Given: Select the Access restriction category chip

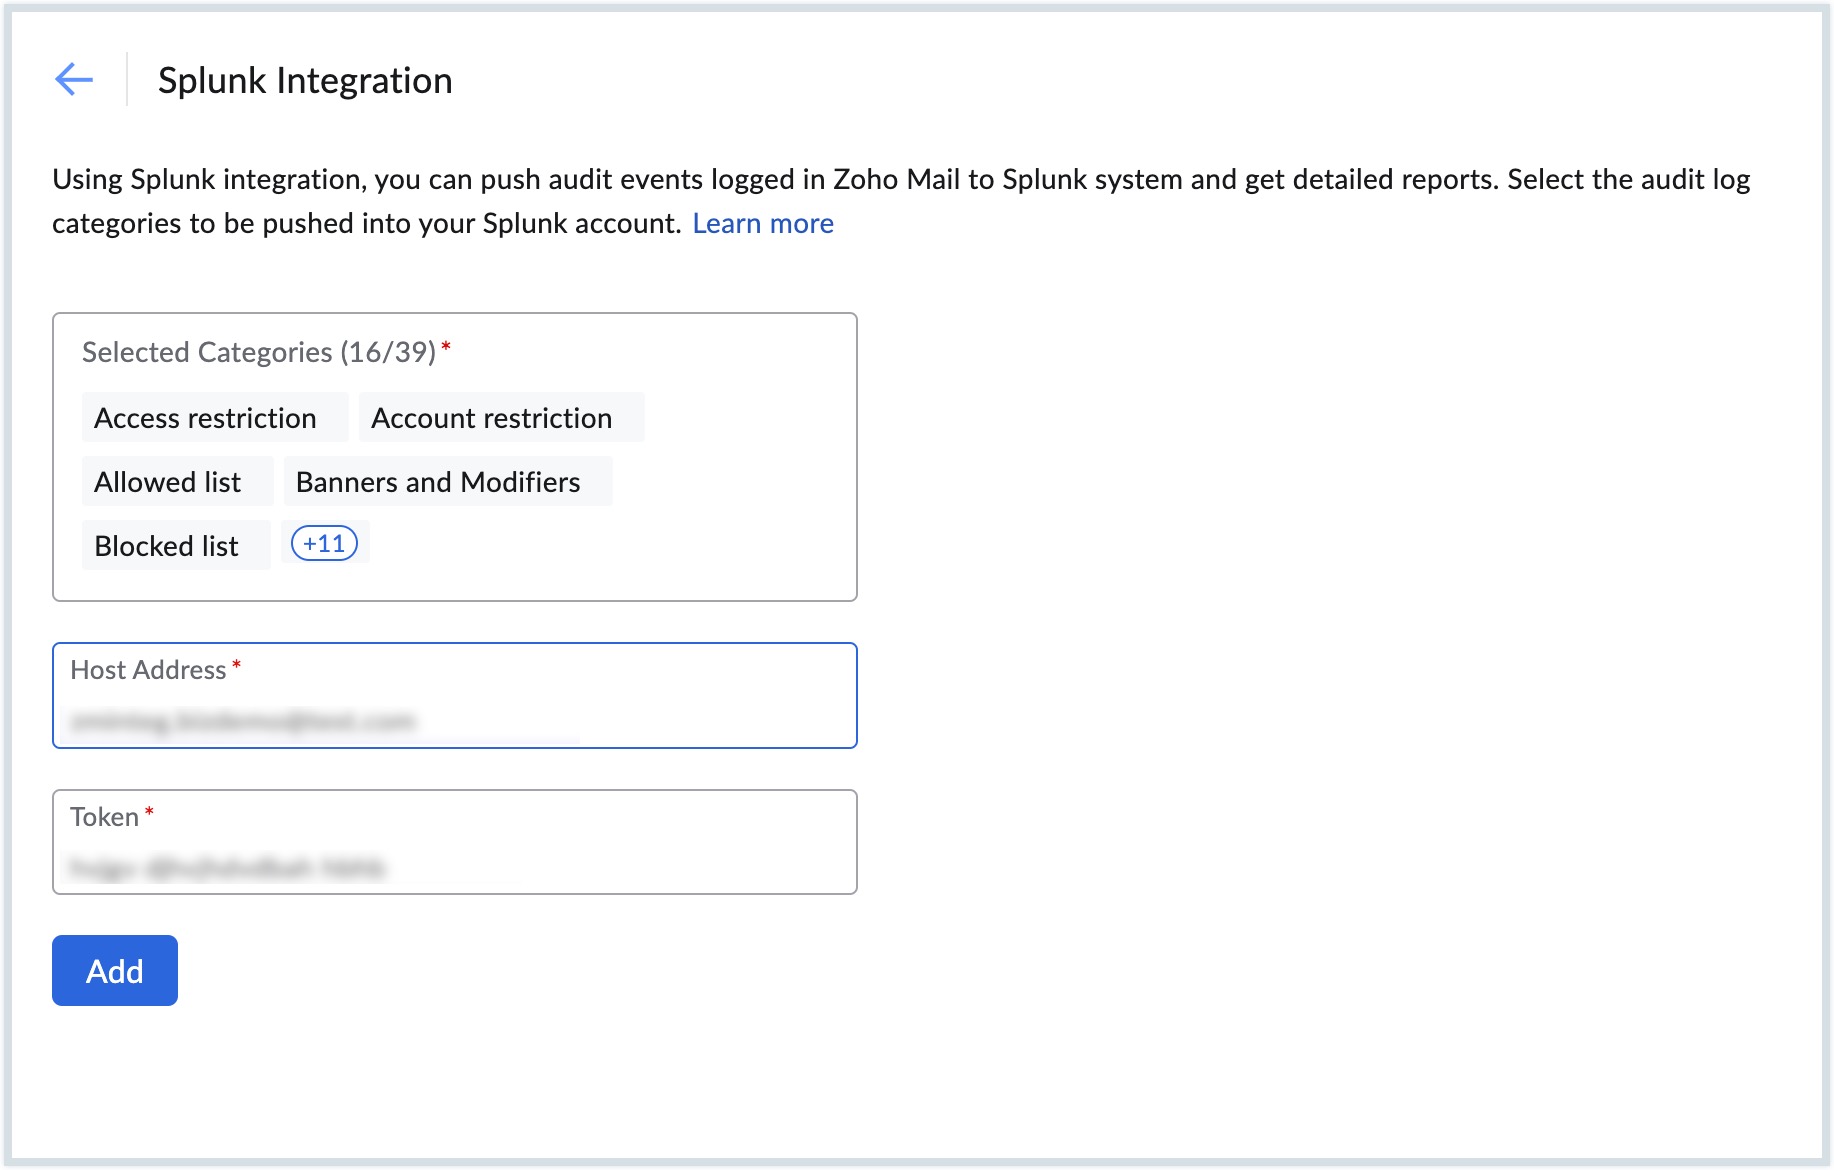Looking at the screenshot, I should point(213,417).
